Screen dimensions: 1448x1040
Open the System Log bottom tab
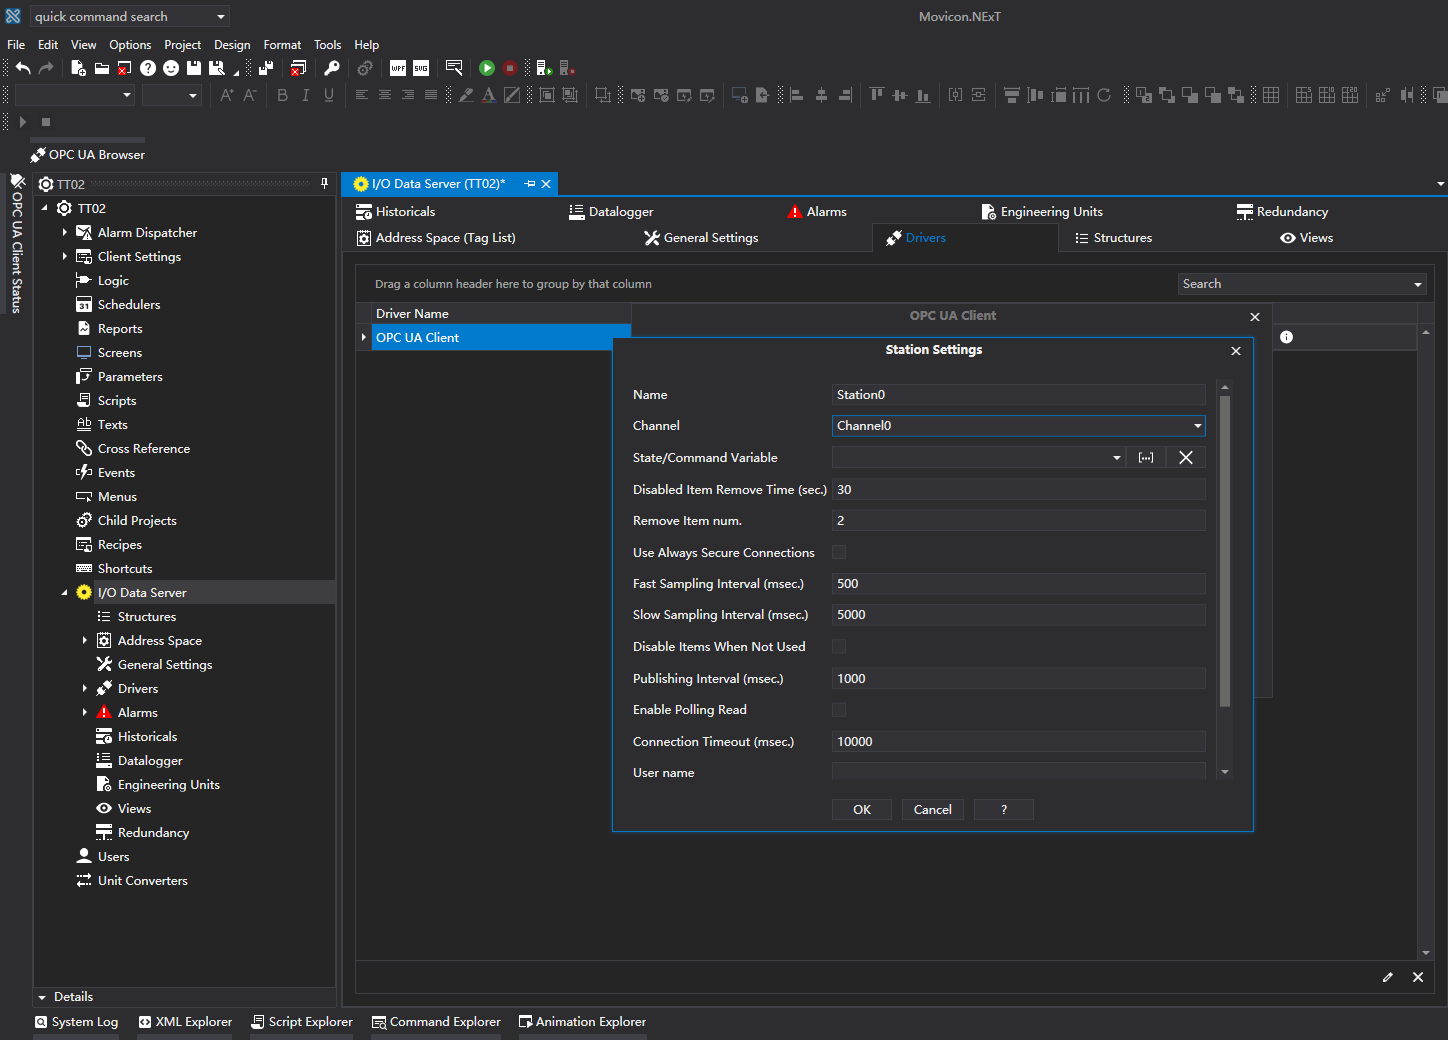(x=76, y=1021)
